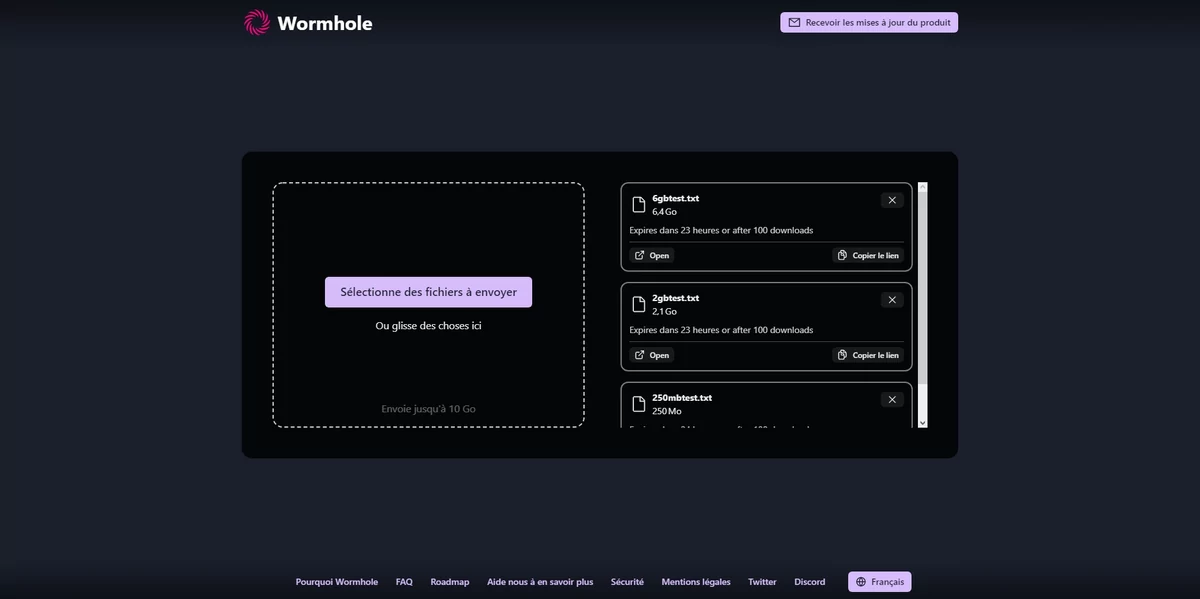Open the 6gbtest.txt share link
Image resolution: width=1200 pixels, height=599 pixels.
coord(652,255)
